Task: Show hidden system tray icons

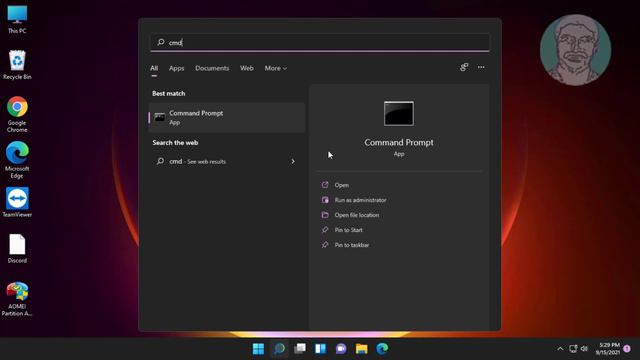Action: pos(560,349)
